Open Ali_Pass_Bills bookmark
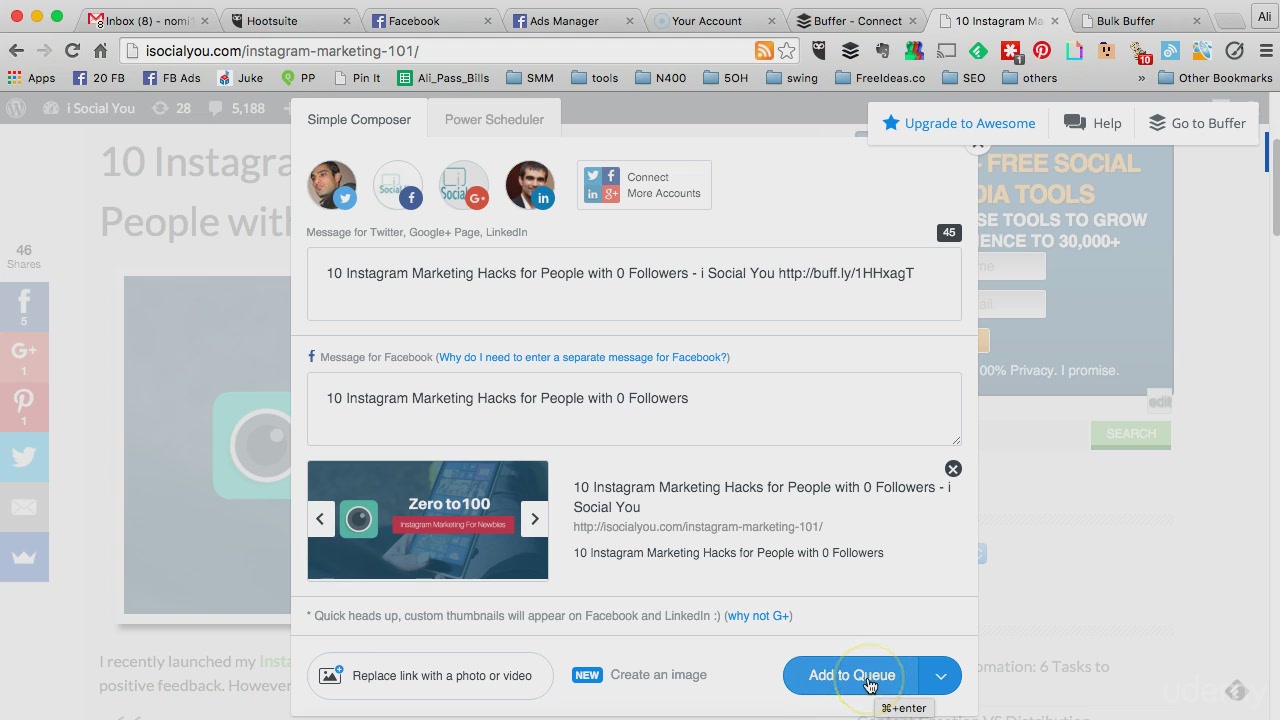This screenshot has width=1280, height=720. 443,78
